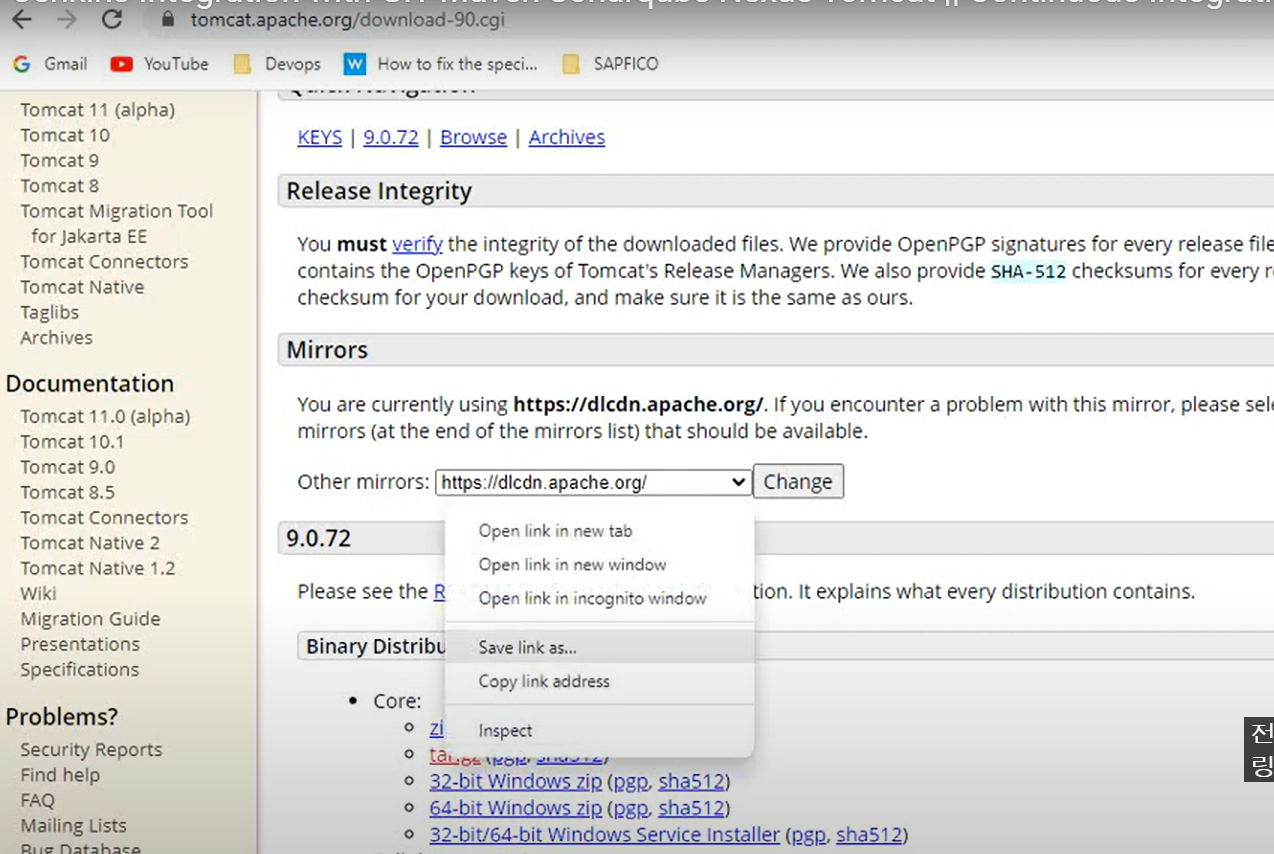Screen dimensions: 1274x854
Task: Open Tomcat 11 (alpha) download page
Action: 97,110
